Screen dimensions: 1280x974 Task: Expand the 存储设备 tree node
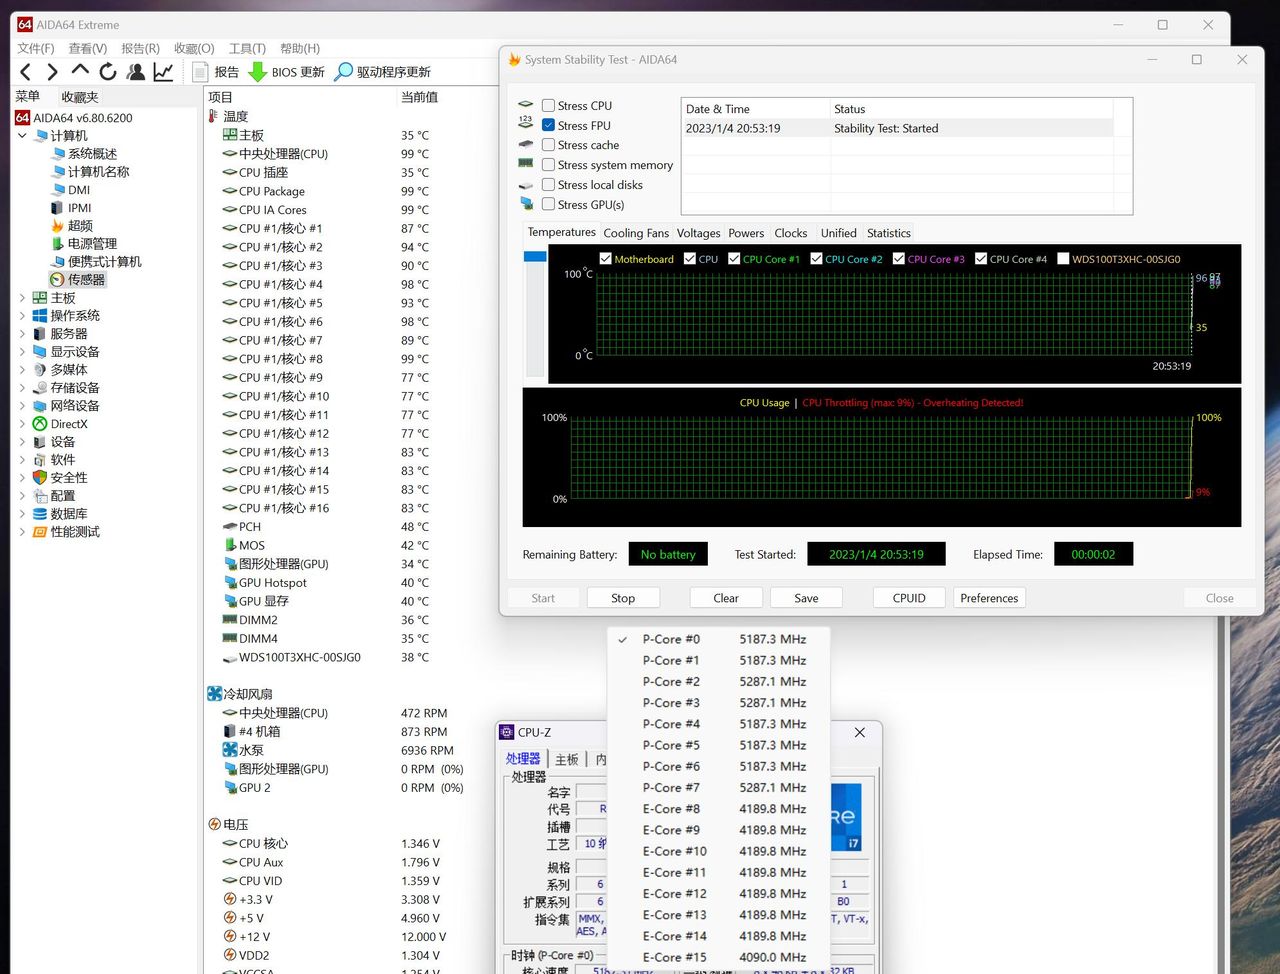coord(22,388)
